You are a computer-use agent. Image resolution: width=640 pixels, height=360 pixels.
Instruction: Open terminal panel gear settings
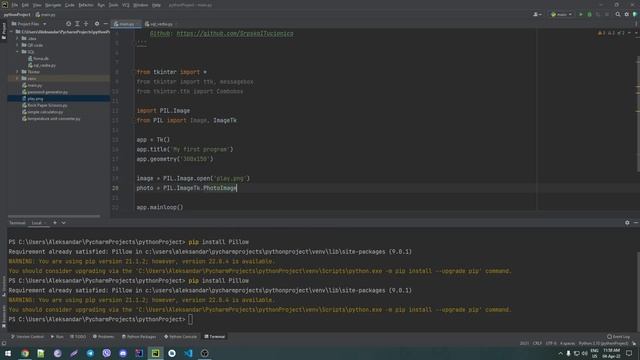627,223
